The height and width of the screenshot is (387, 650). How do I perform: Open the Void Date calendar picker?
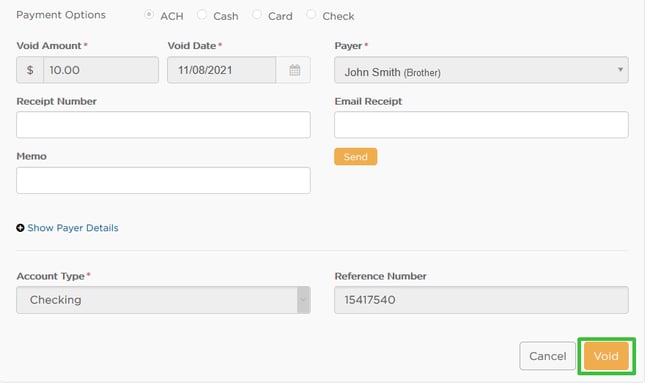[294, 70]
